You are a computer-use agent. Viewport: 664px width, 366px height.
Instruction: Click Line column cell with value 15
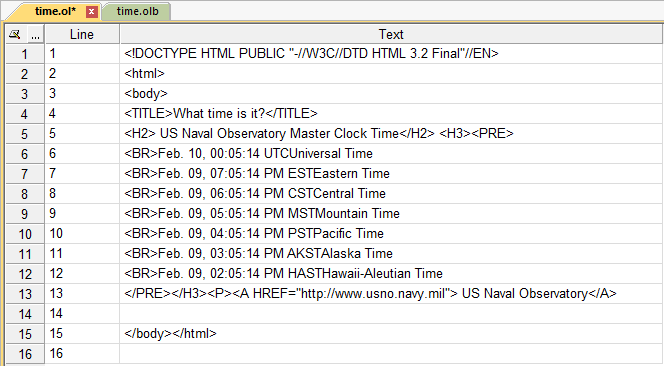point(82,334)
